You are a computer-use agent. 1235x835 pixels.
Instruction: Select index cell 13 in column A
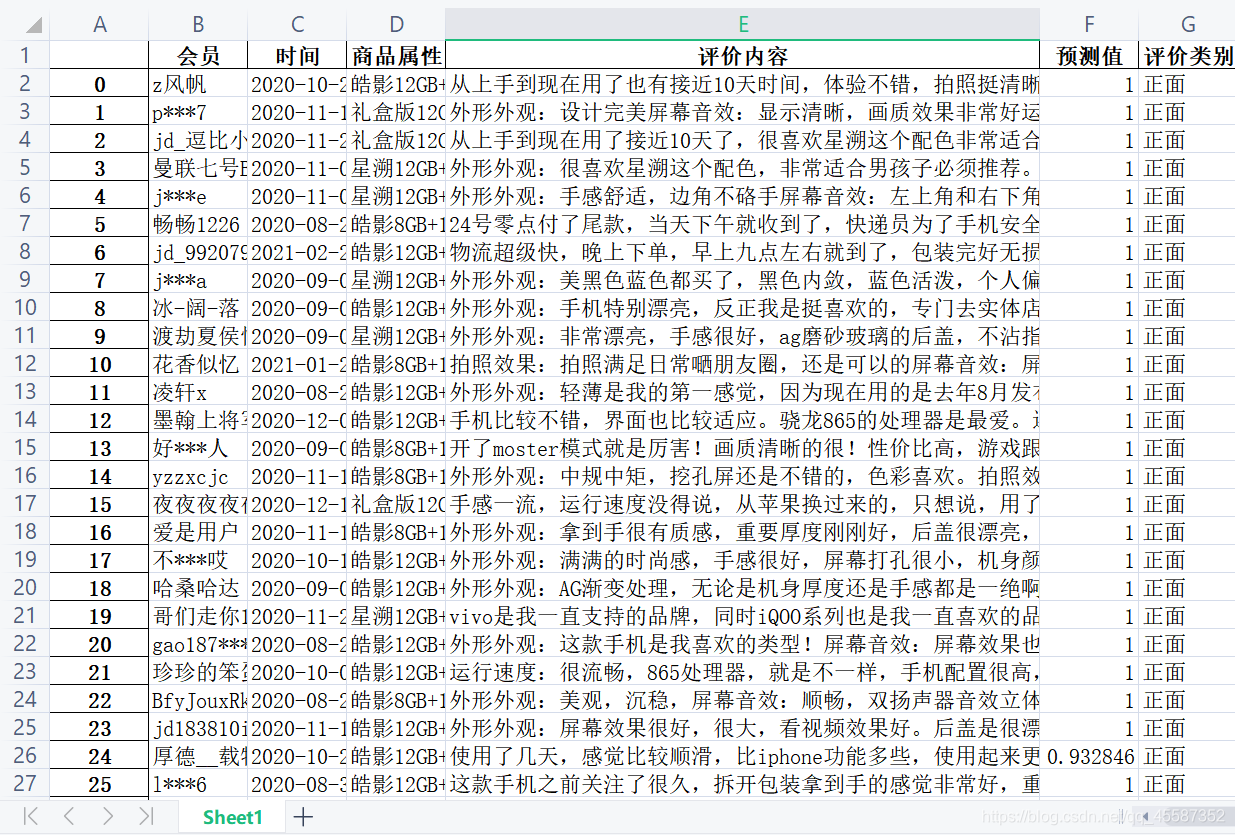point(99,448)
